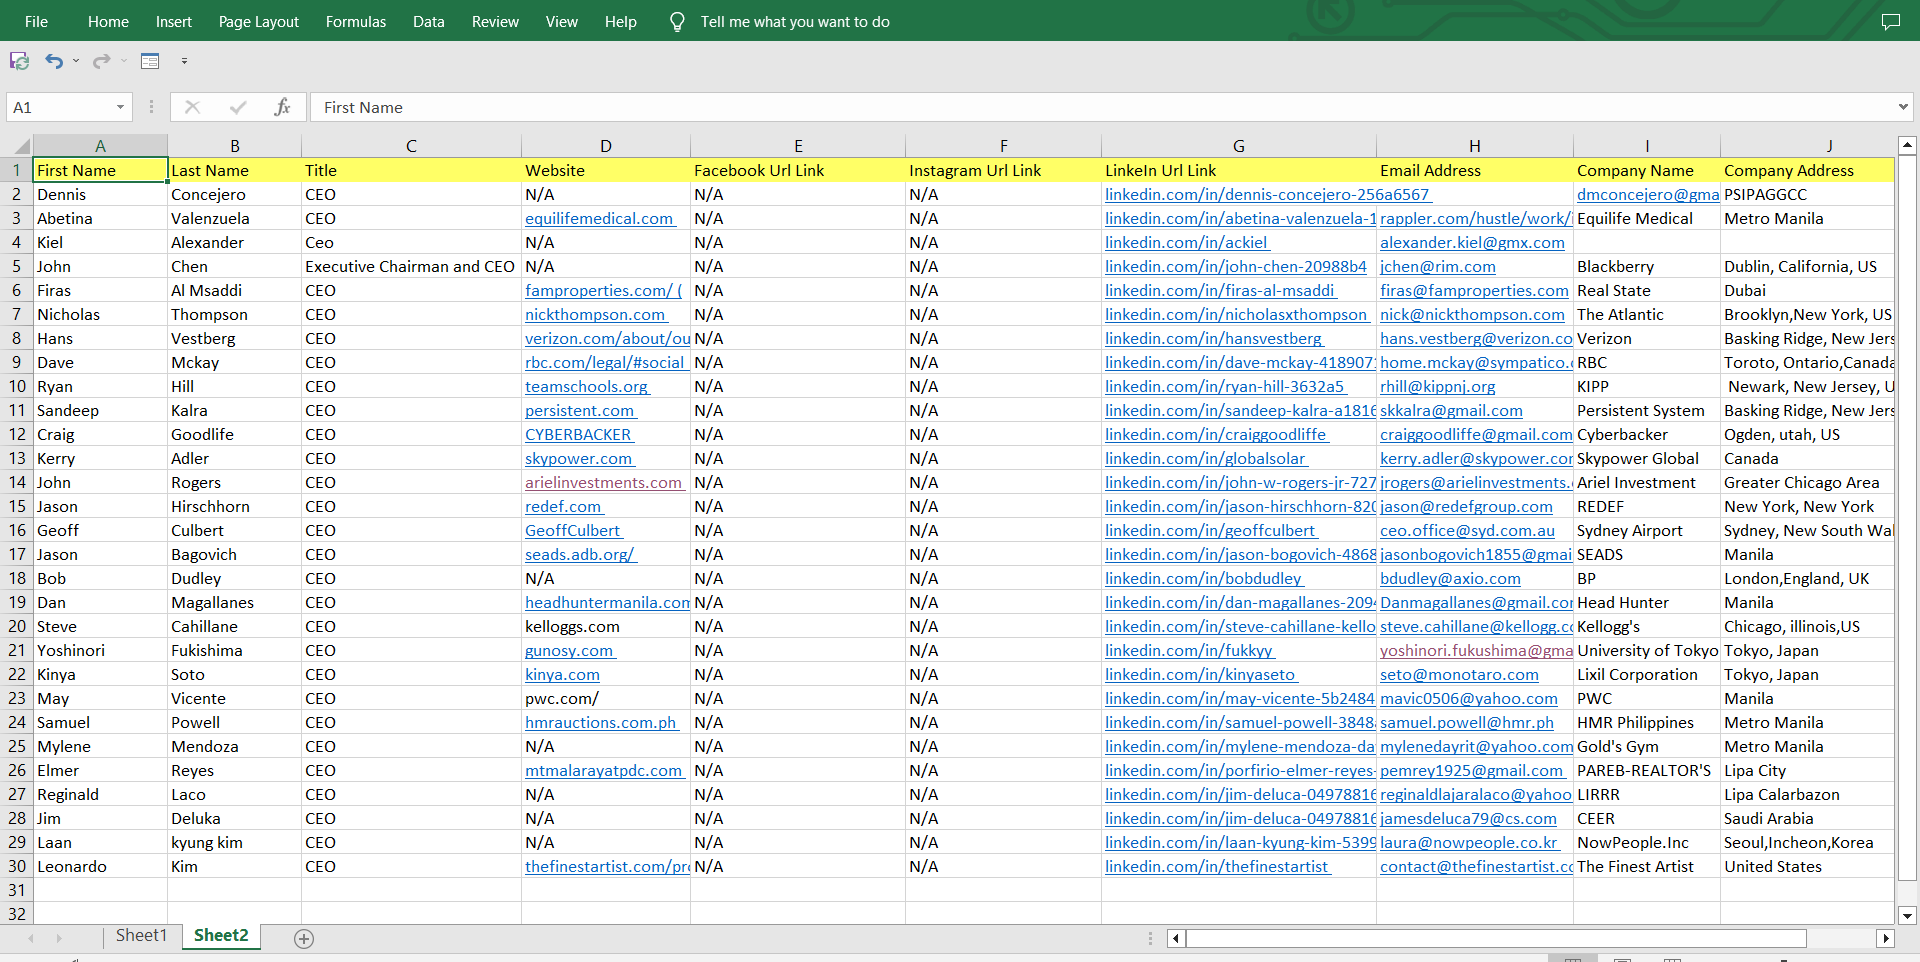Select the cell containing NowPeople.Inc
Image resolution: width=1920 pixels, height=962 pixels.
pyautogui.click(x=1646, y=842)
